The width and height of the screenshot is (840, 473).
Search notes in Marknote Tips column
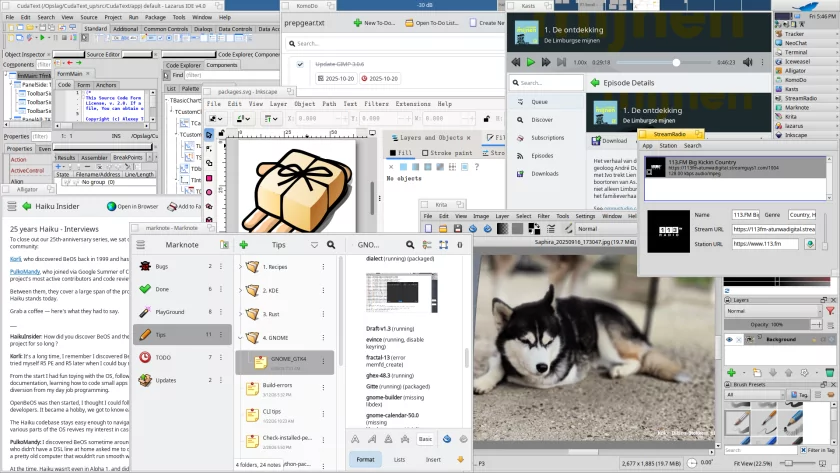(x=331, y=245)
